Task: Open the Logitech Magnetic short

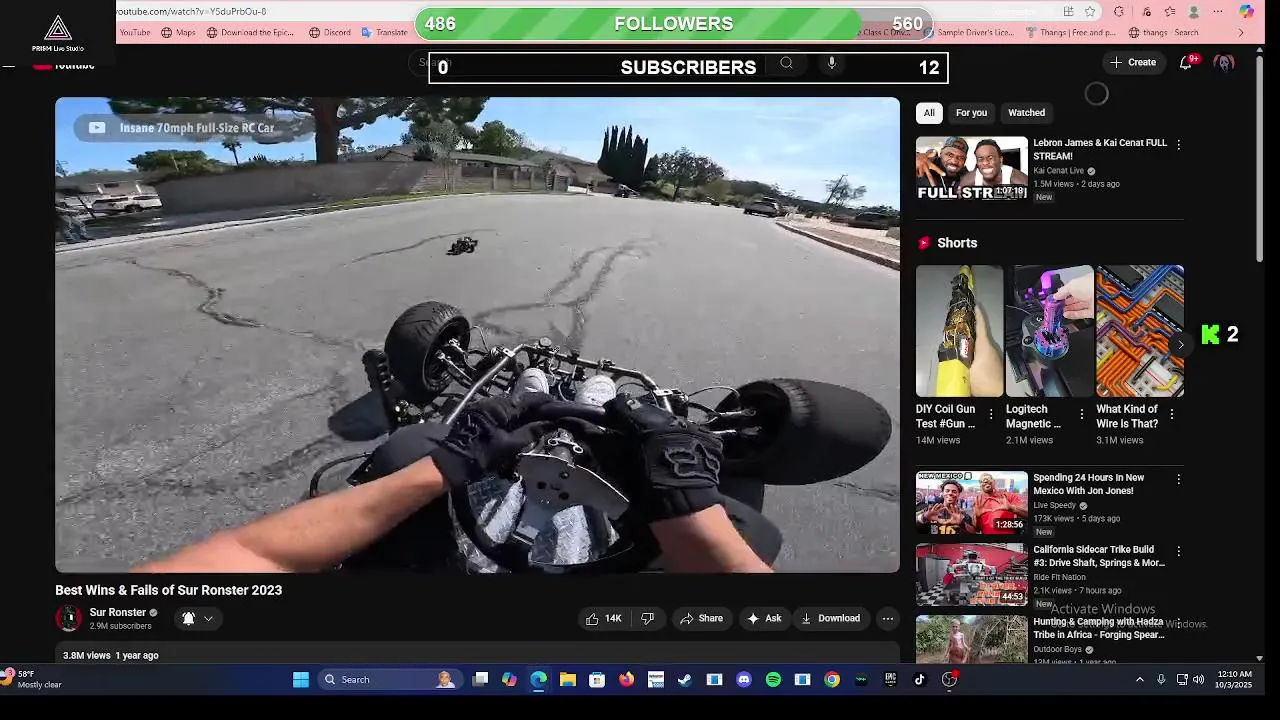Action: [x=1049, y=331]
